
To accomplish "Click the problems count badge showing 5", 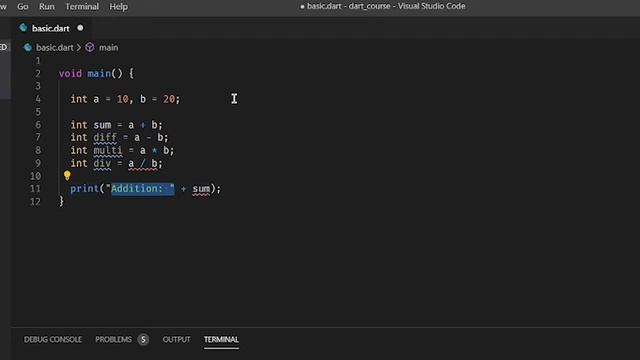I will coord(143,340).
